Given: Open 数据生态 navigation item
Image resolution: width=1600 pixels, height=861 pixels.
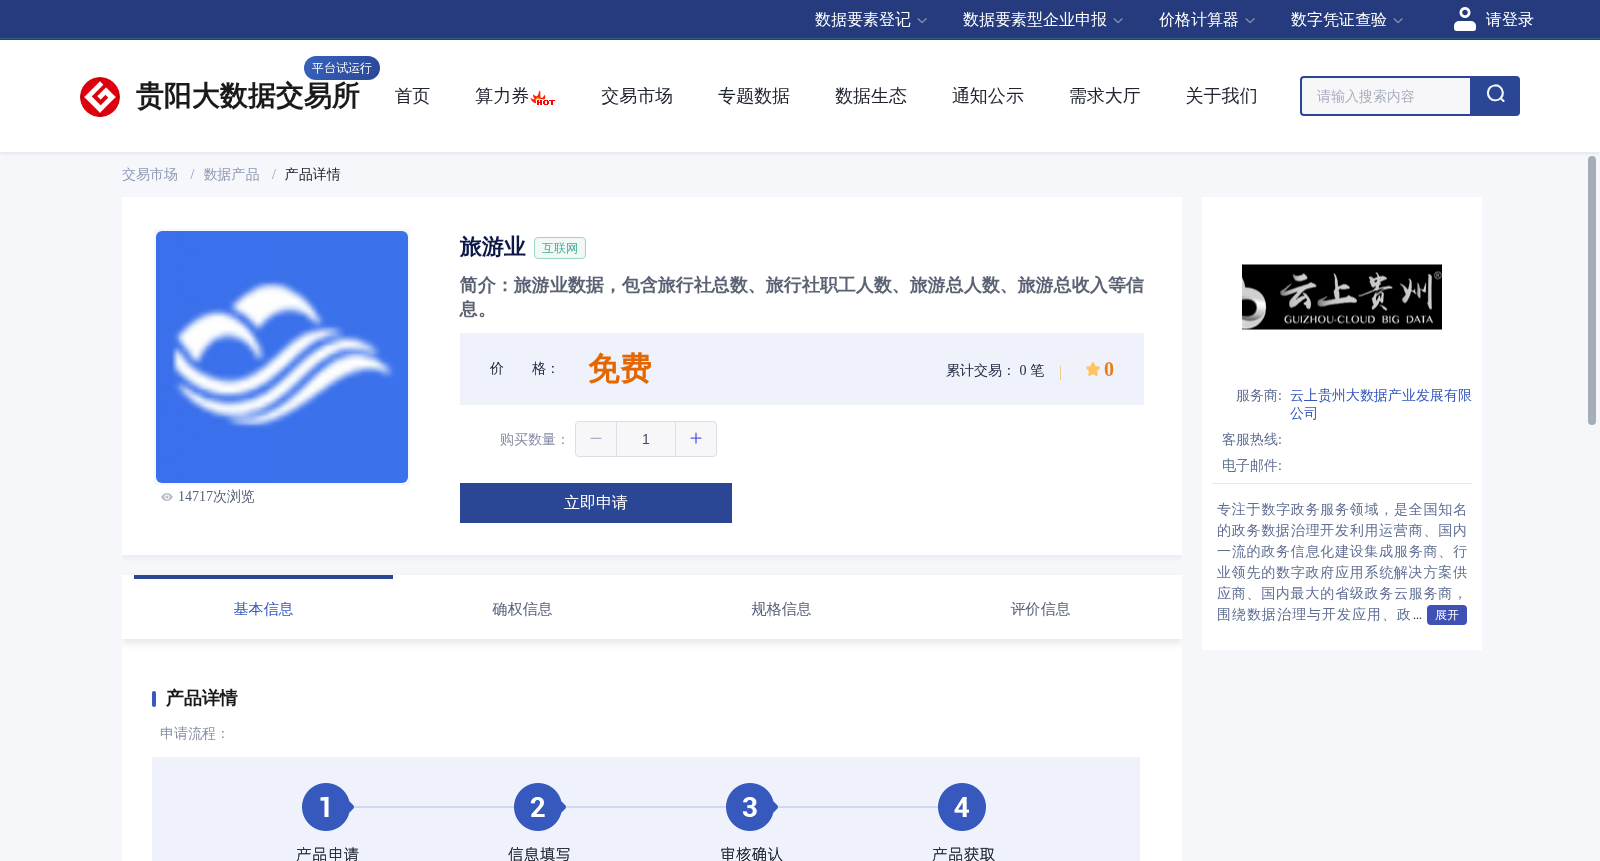Looking at the screenshot, I should [871, 96].
